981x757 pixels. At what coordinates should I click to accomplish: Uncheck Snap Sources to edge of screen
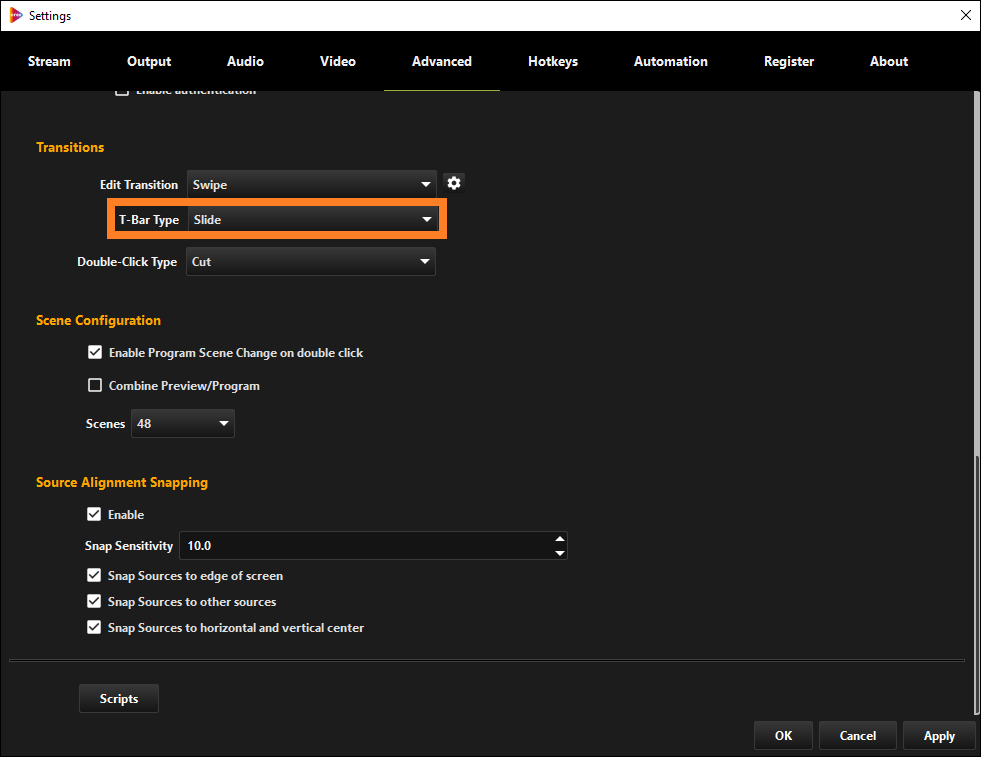94,576
